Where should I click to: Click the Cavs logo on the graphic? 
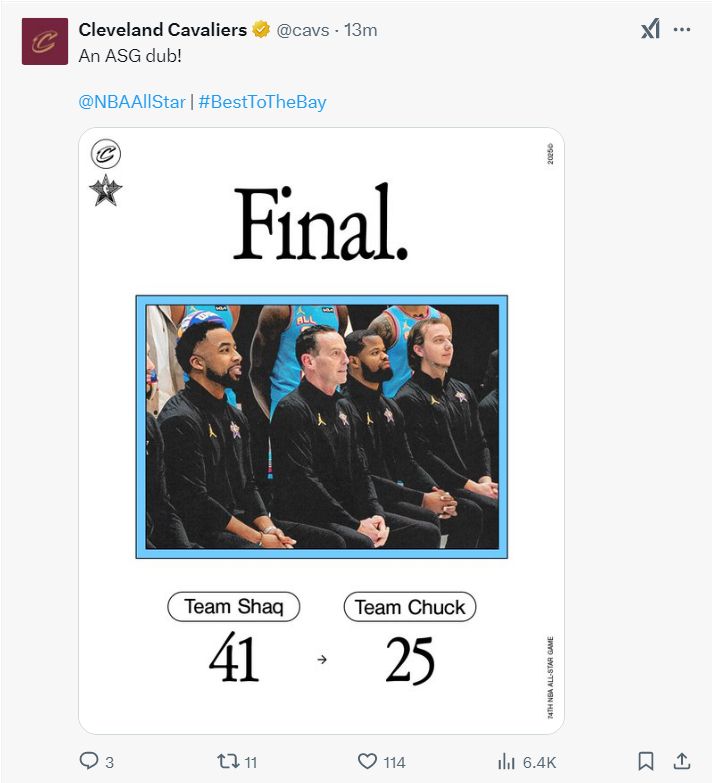pyautogui.click(x=106, y=155)
